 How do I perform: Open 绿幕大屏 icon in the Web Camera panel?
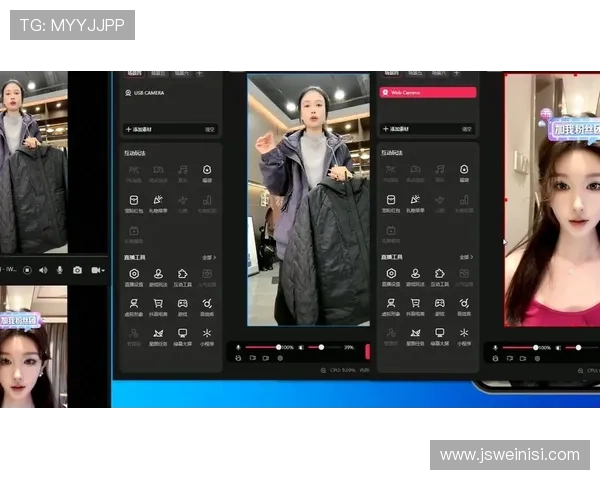point(439,333)
